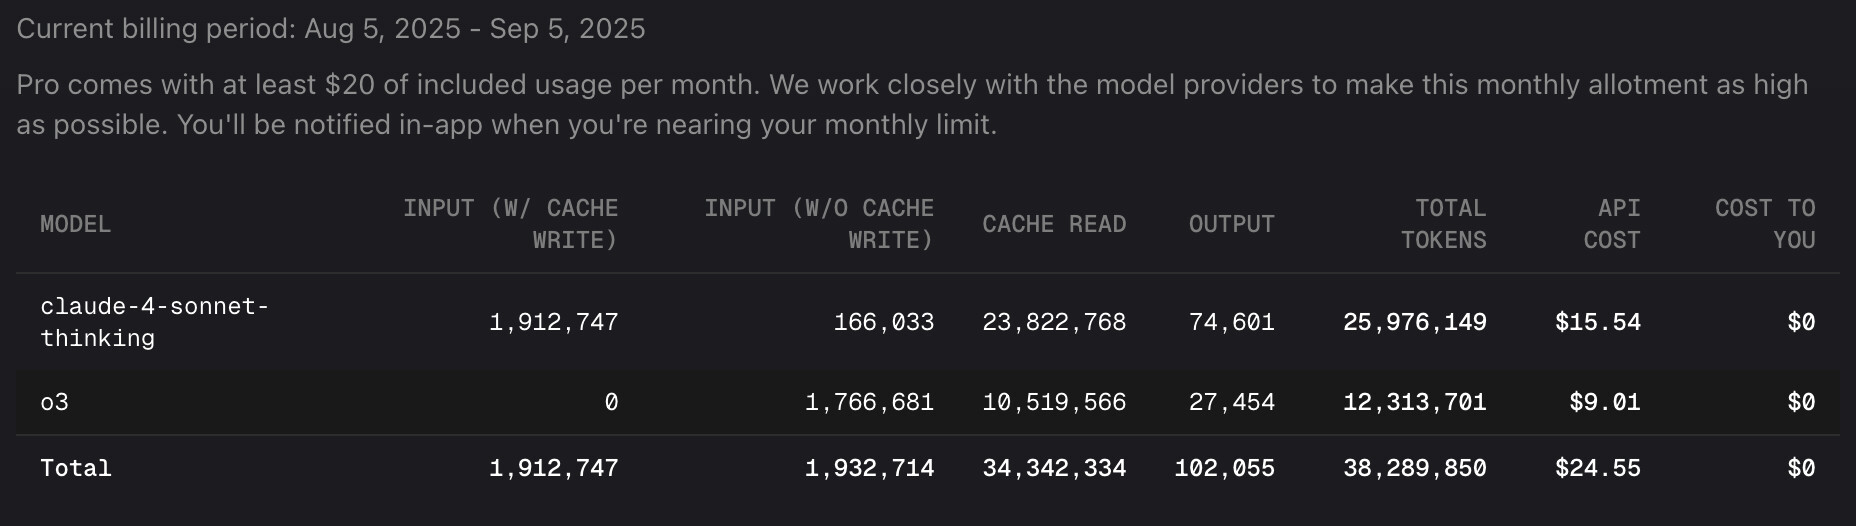Click the Total row label
The height and width of the screenshot is (526, 1856).
click(x=76, y=468)
